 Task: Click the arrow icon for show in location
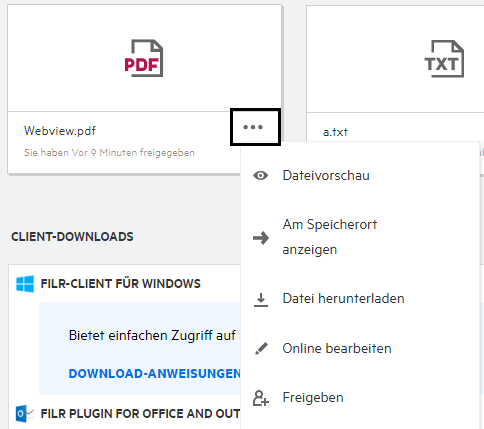[261, 238]
